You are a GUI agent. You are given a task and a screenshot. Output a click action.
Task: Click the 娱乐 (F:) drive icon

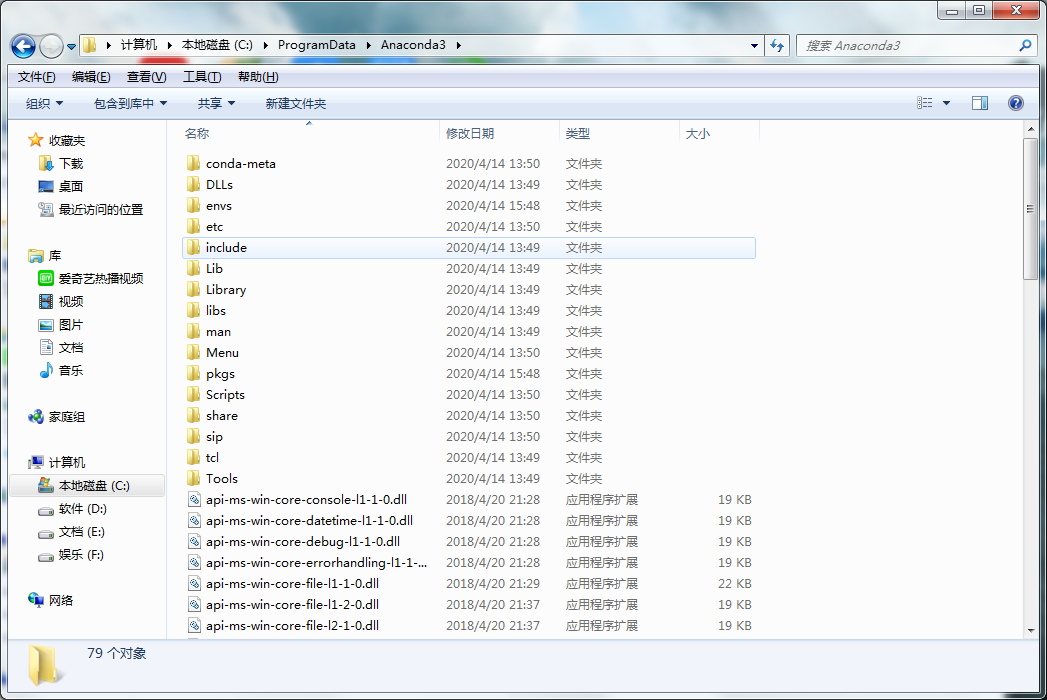pos(45,555)
